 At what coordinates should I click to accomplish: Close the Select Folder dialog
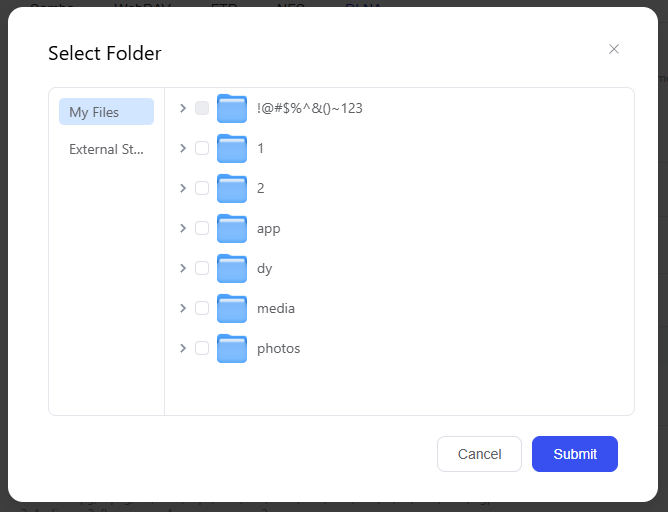(x=614, y=49)
